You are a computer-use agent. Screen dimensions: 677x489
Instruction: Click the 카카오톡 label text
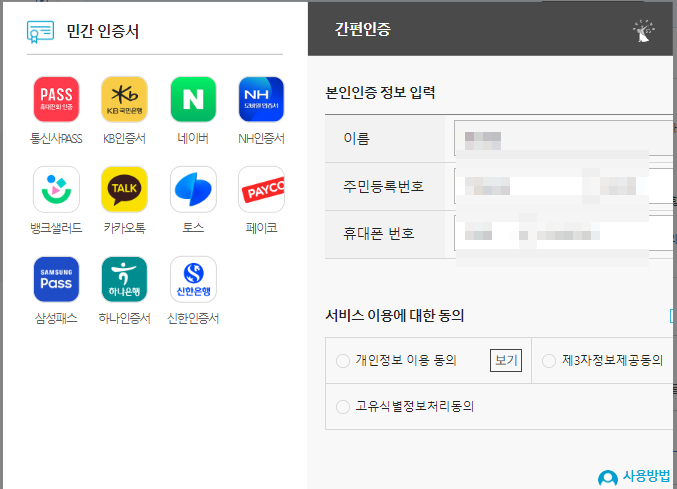tap(124, 228)
